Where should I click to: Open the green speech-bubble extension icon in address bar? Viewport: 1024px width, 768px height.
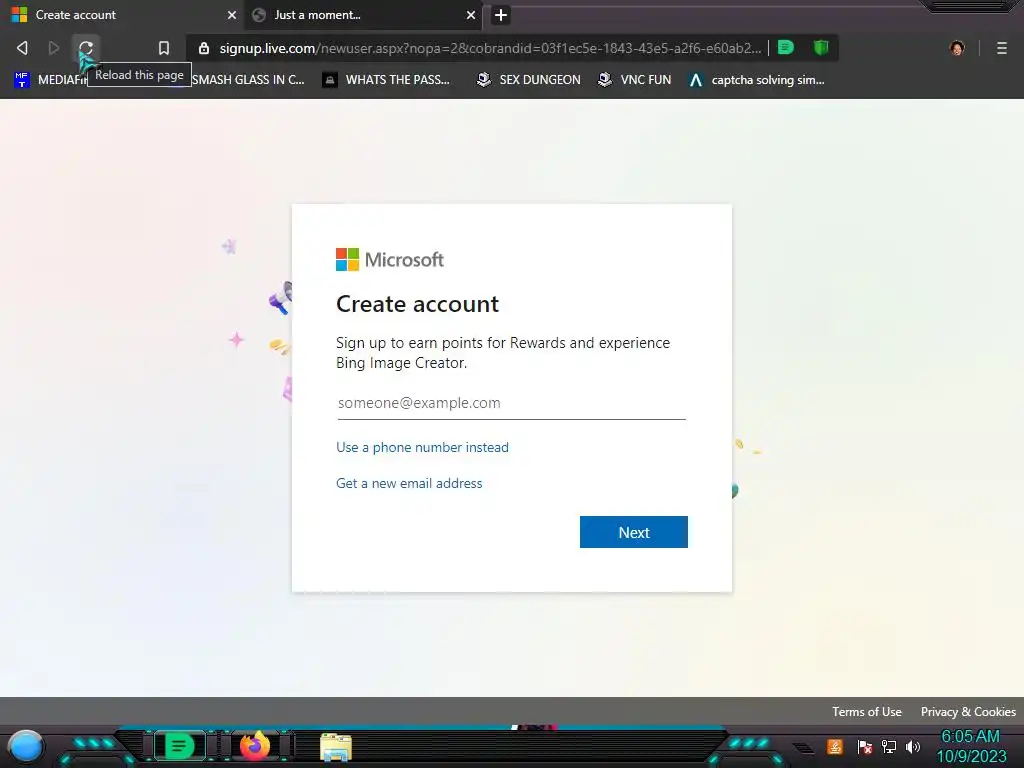click(786, 47)
